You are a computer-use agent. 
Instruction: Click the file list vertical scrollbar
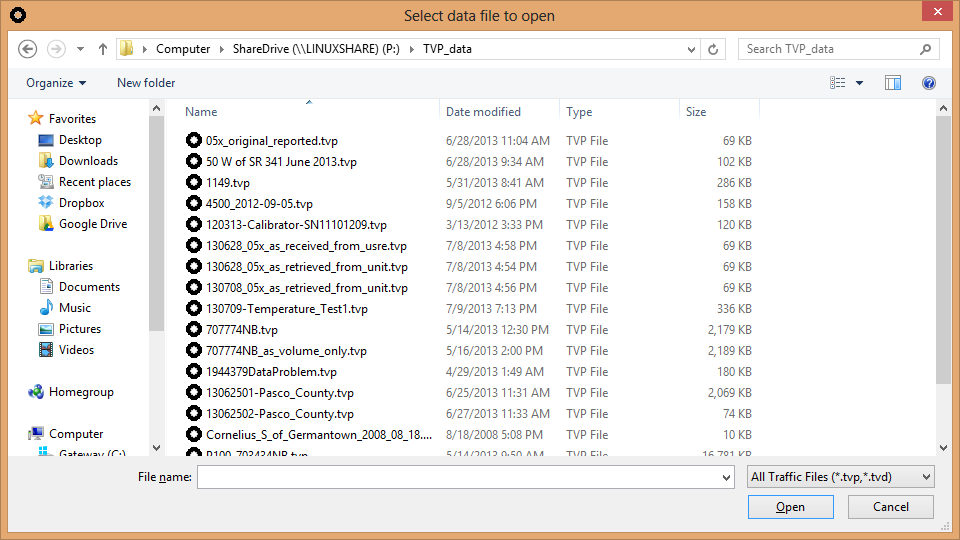pyautogui.click(x=944, y=250)
